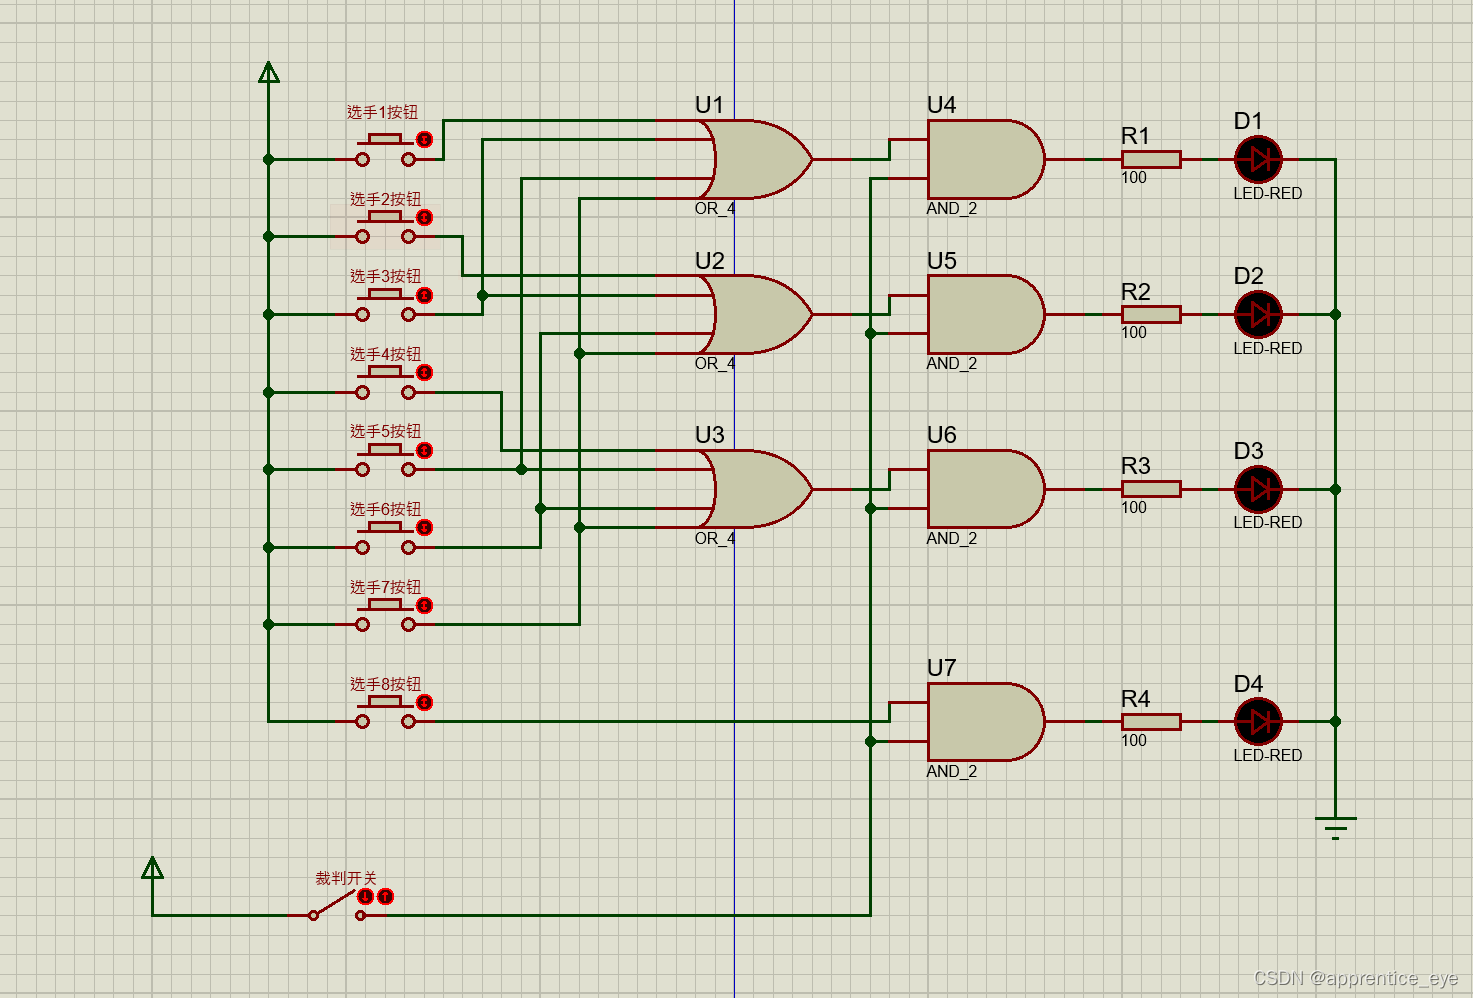This screenshot has height=998, width=1473.
Task: Activate the red actuator of 选手1按钮
Action: pos(424,139)
